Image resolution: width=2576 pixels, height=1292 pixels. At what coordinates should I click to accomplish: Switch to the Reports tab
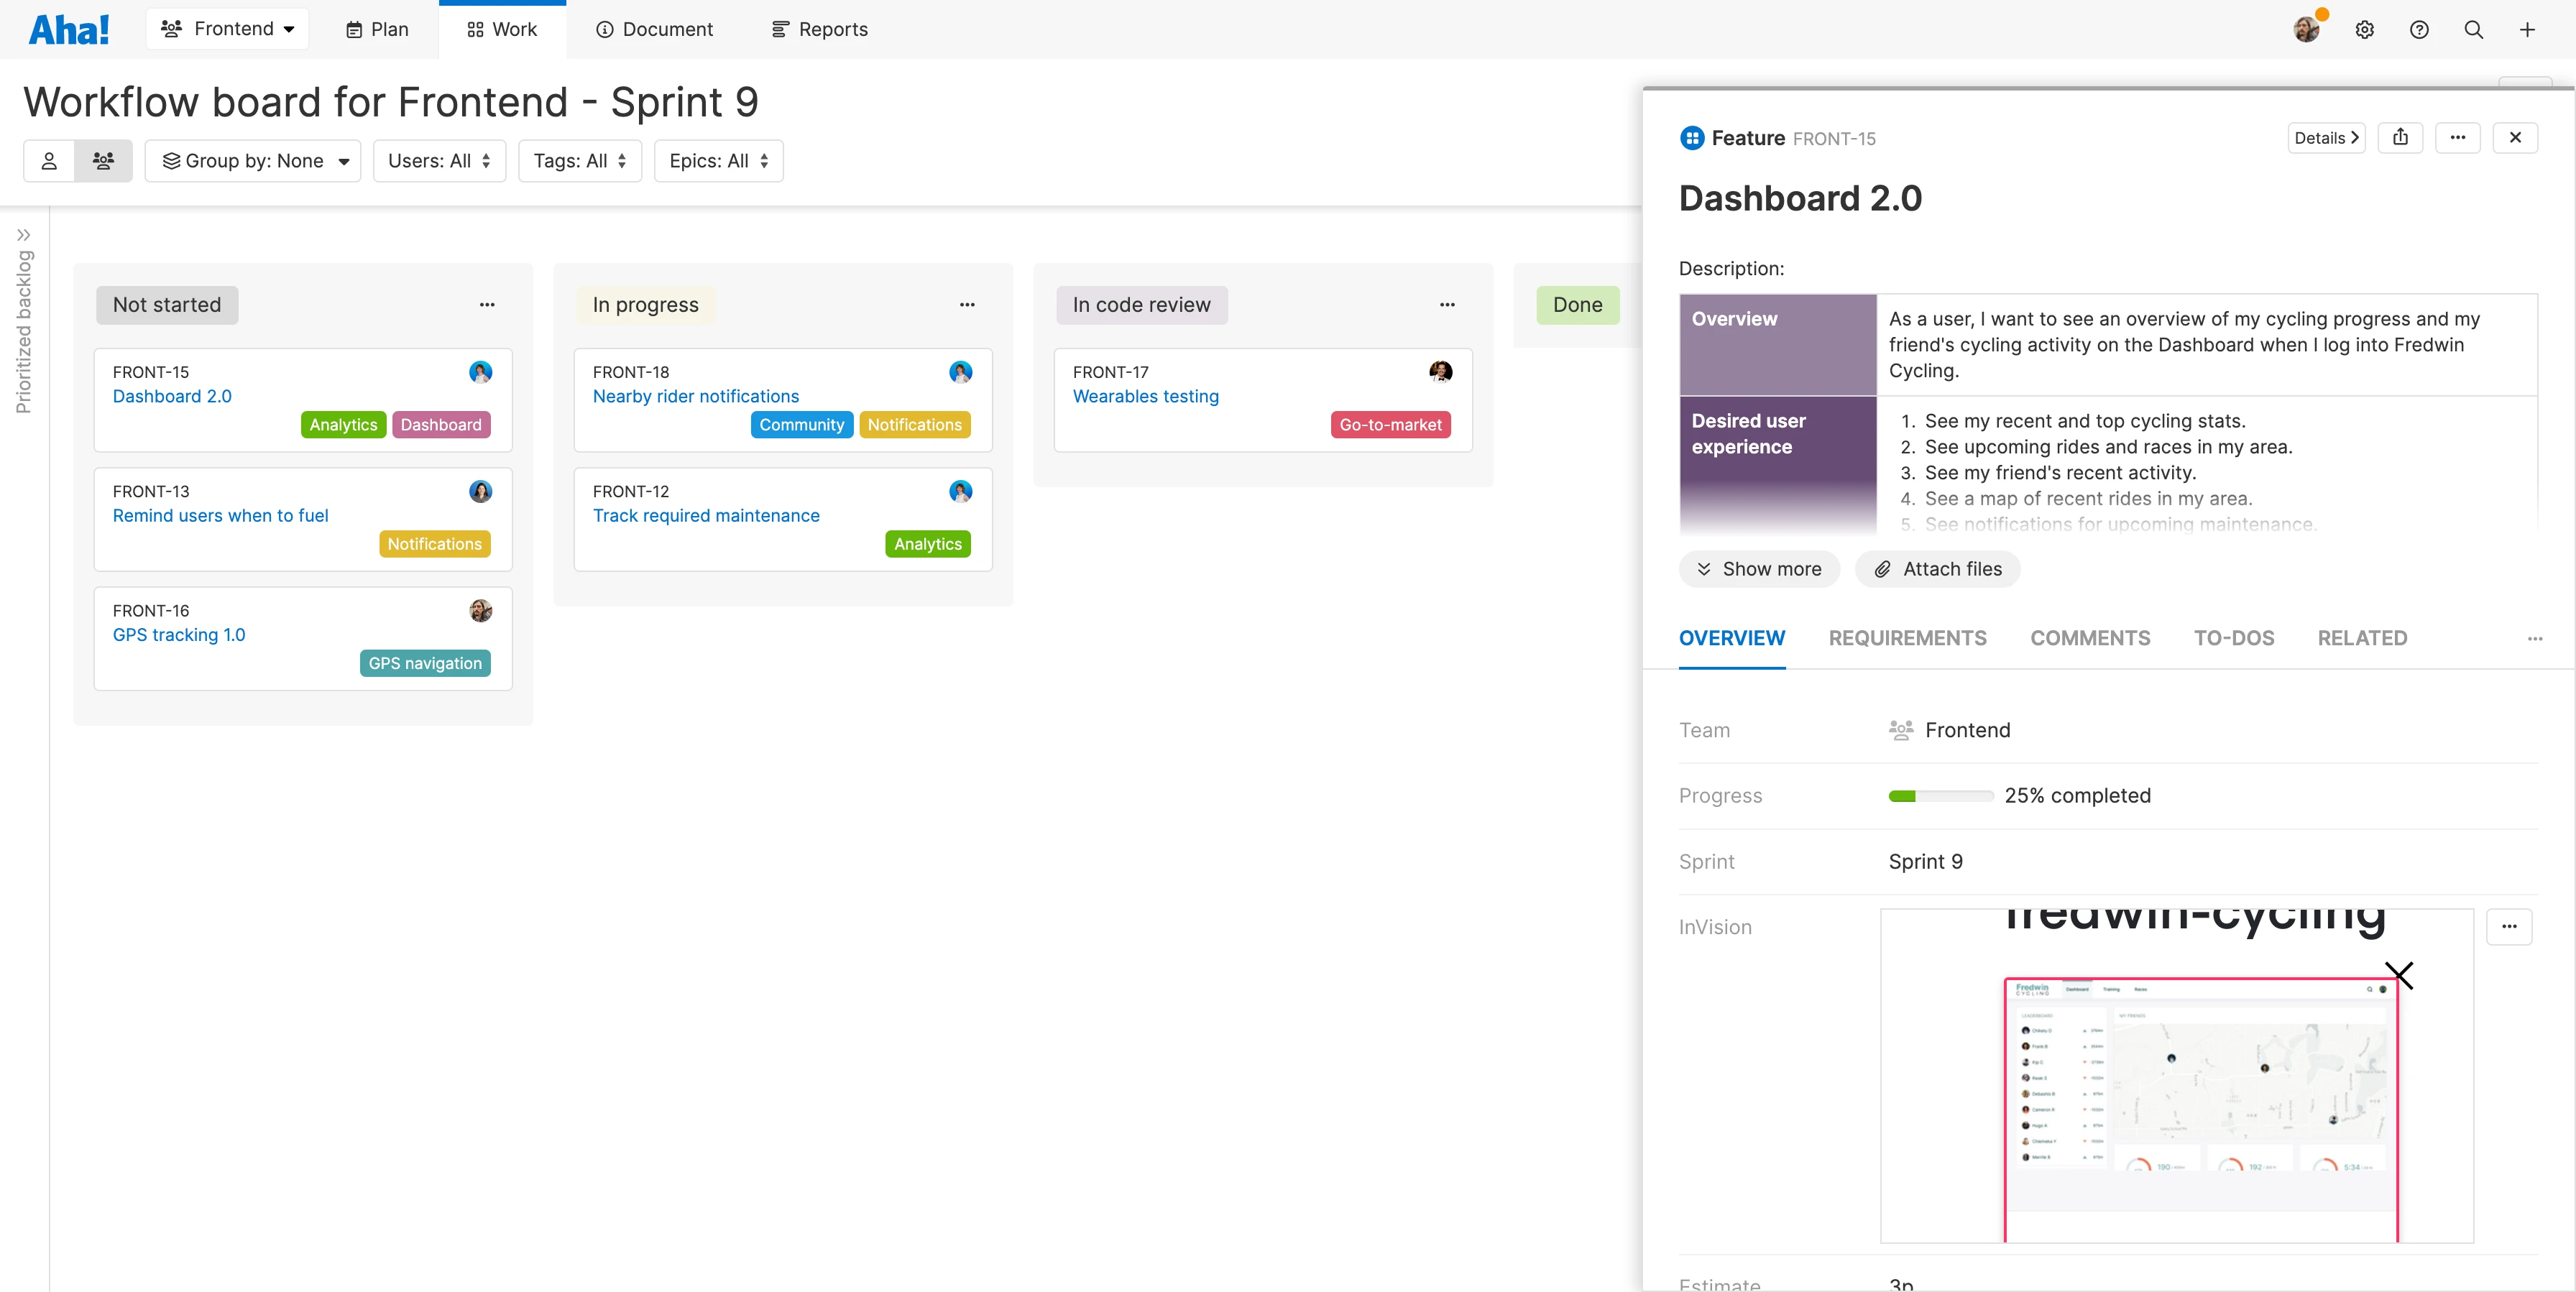[x=819, y=29]
